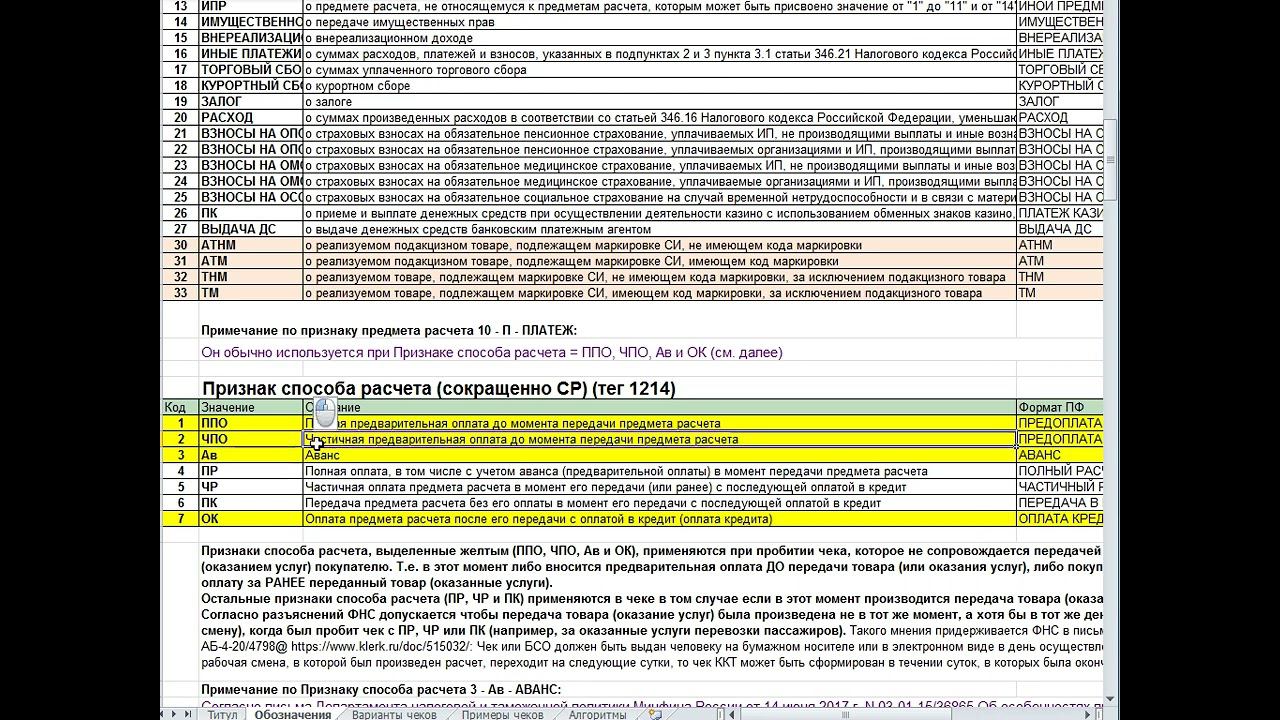Click the 'Примечание по признаку предмета расчета 10' note

tap(389, 330)
